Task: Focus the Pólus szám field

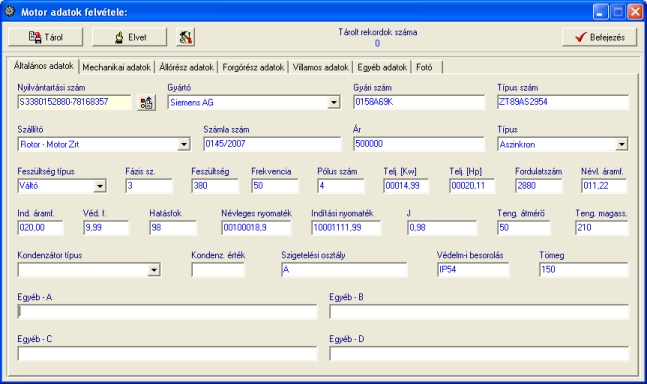Action: click(x=341, y=186)
